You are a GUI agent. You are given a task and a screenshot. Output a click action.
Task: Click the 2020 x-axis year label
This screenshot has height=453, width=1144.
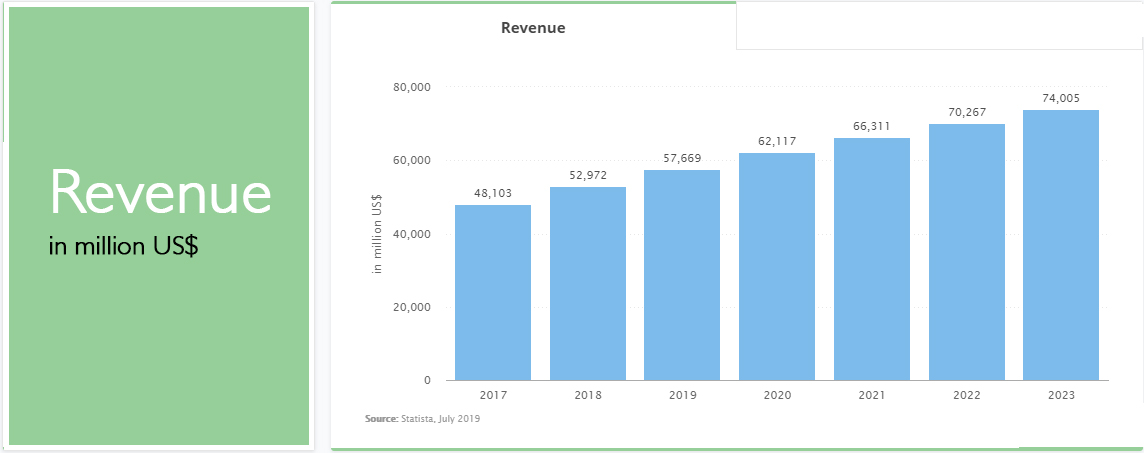point(777,395)
